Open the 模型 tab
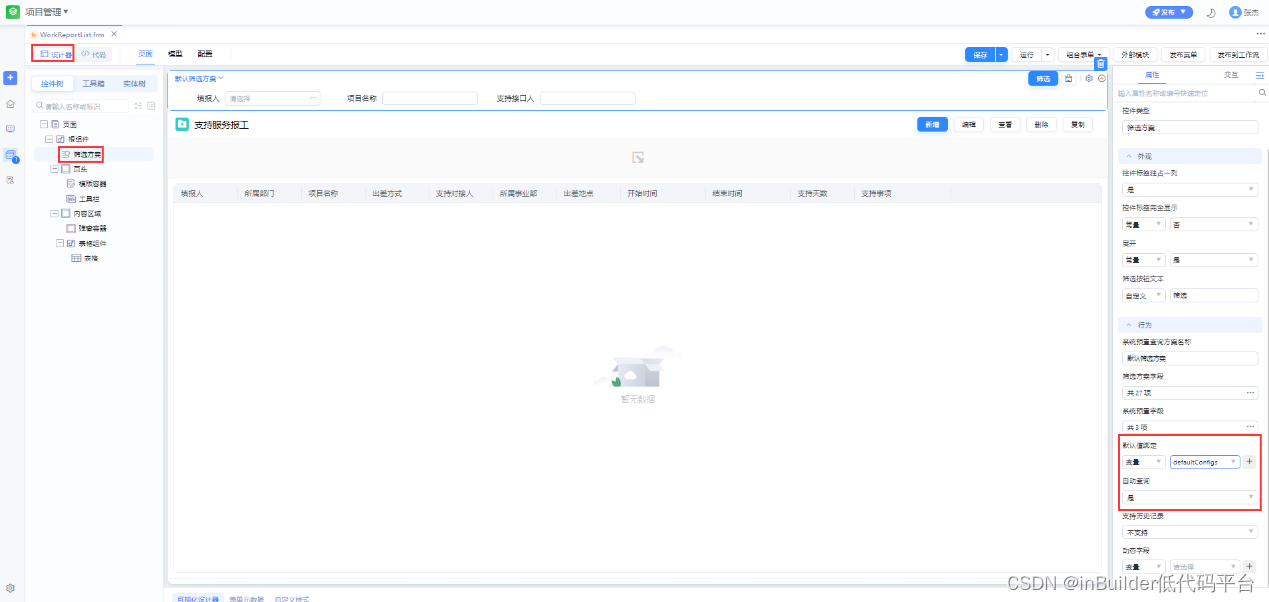Viewport: 1269px width, 602px height. [175, 54]
